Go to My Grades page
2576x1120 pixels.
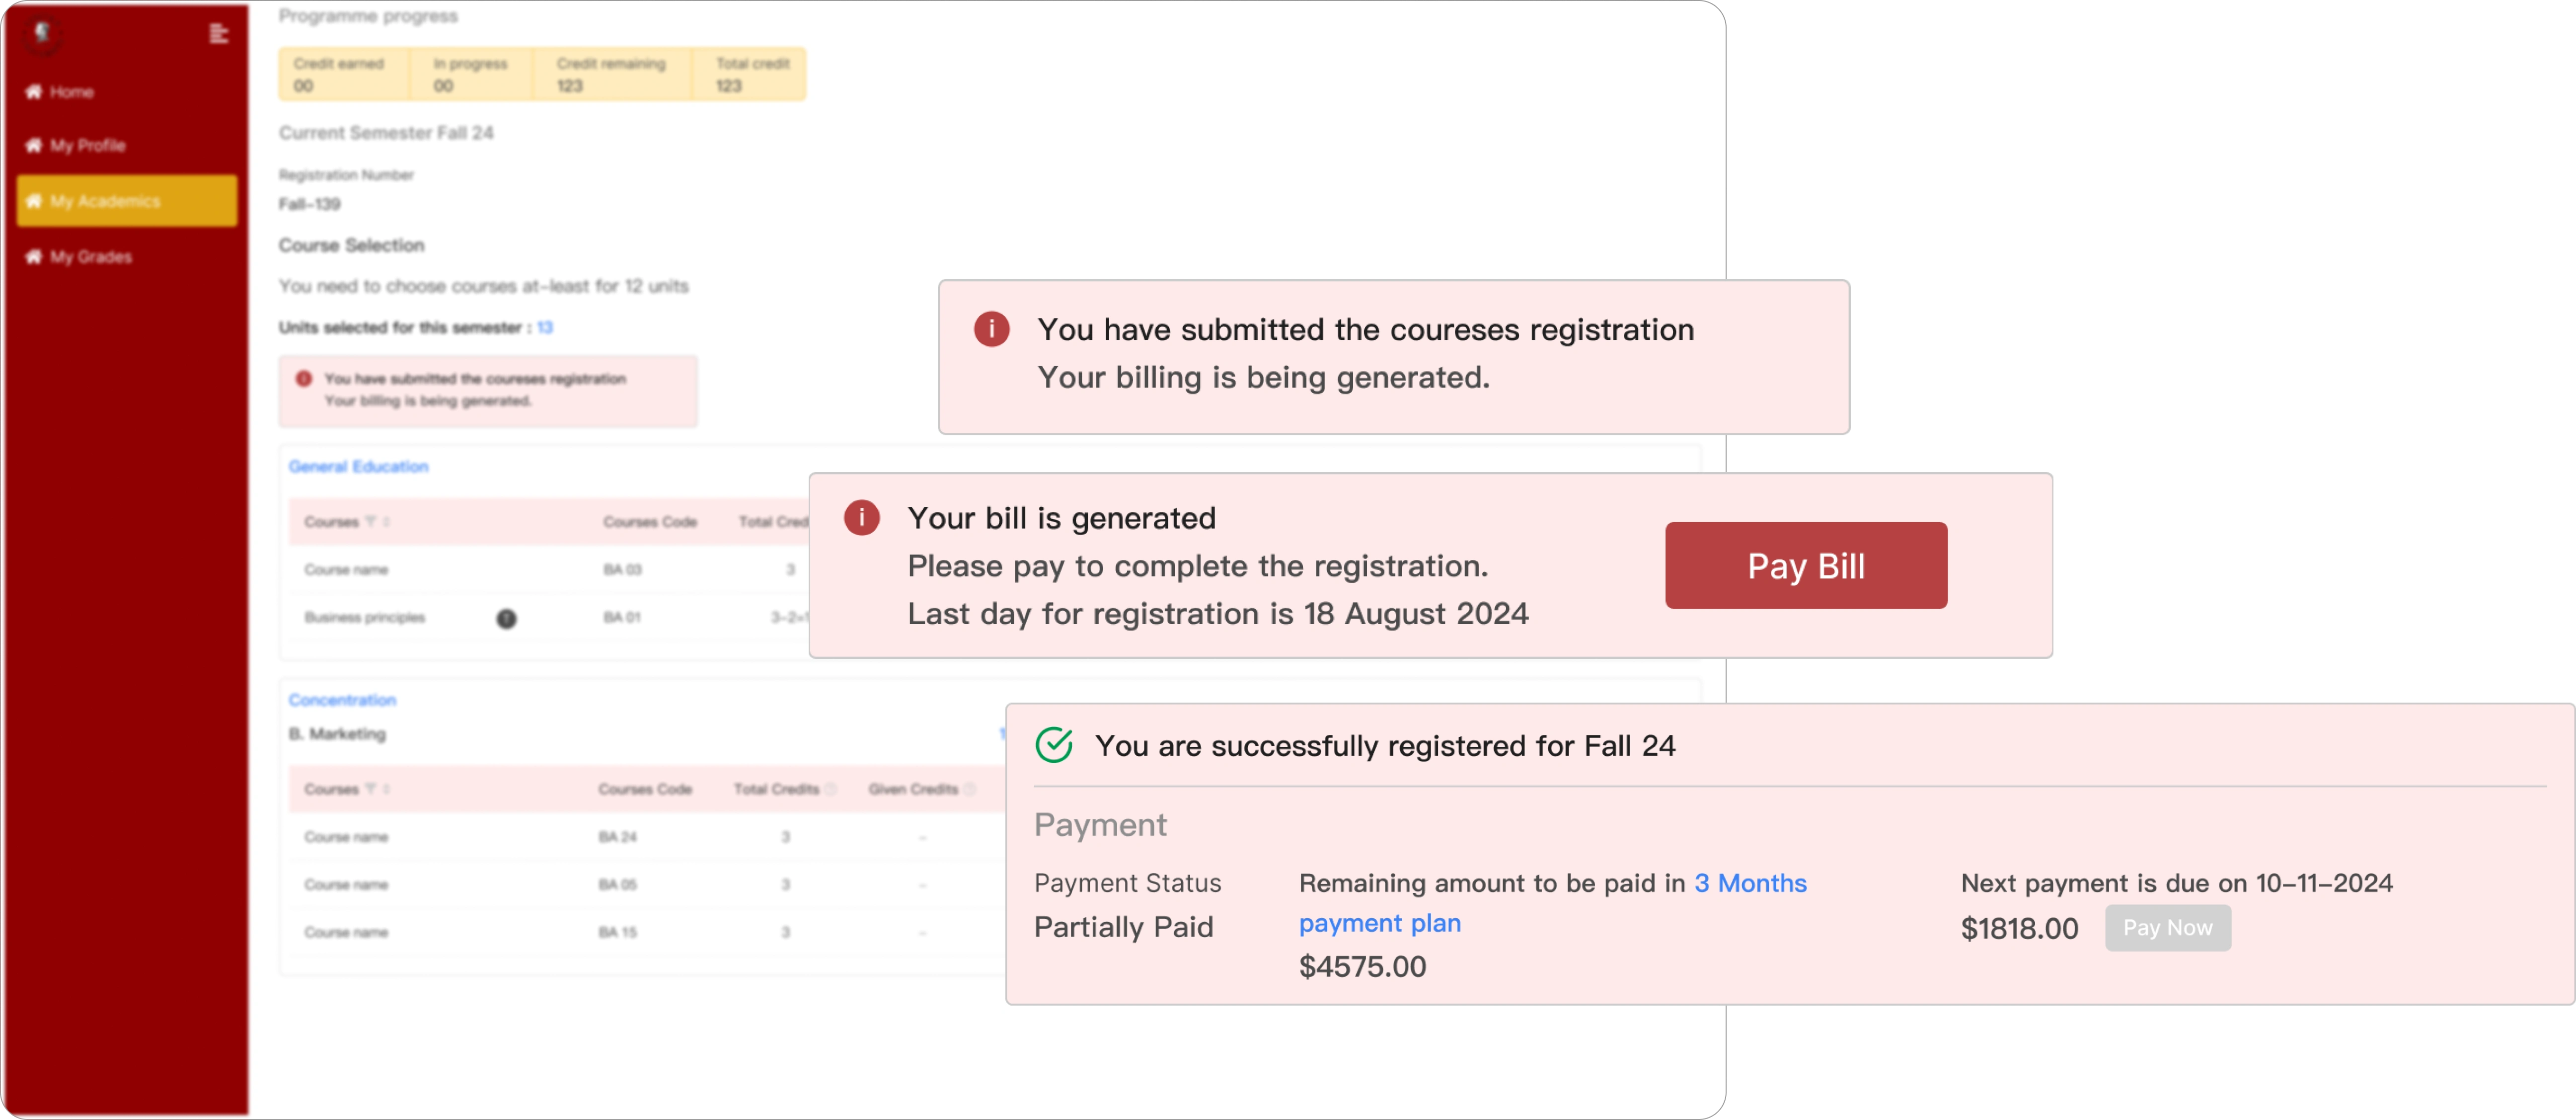pos(90,257)
